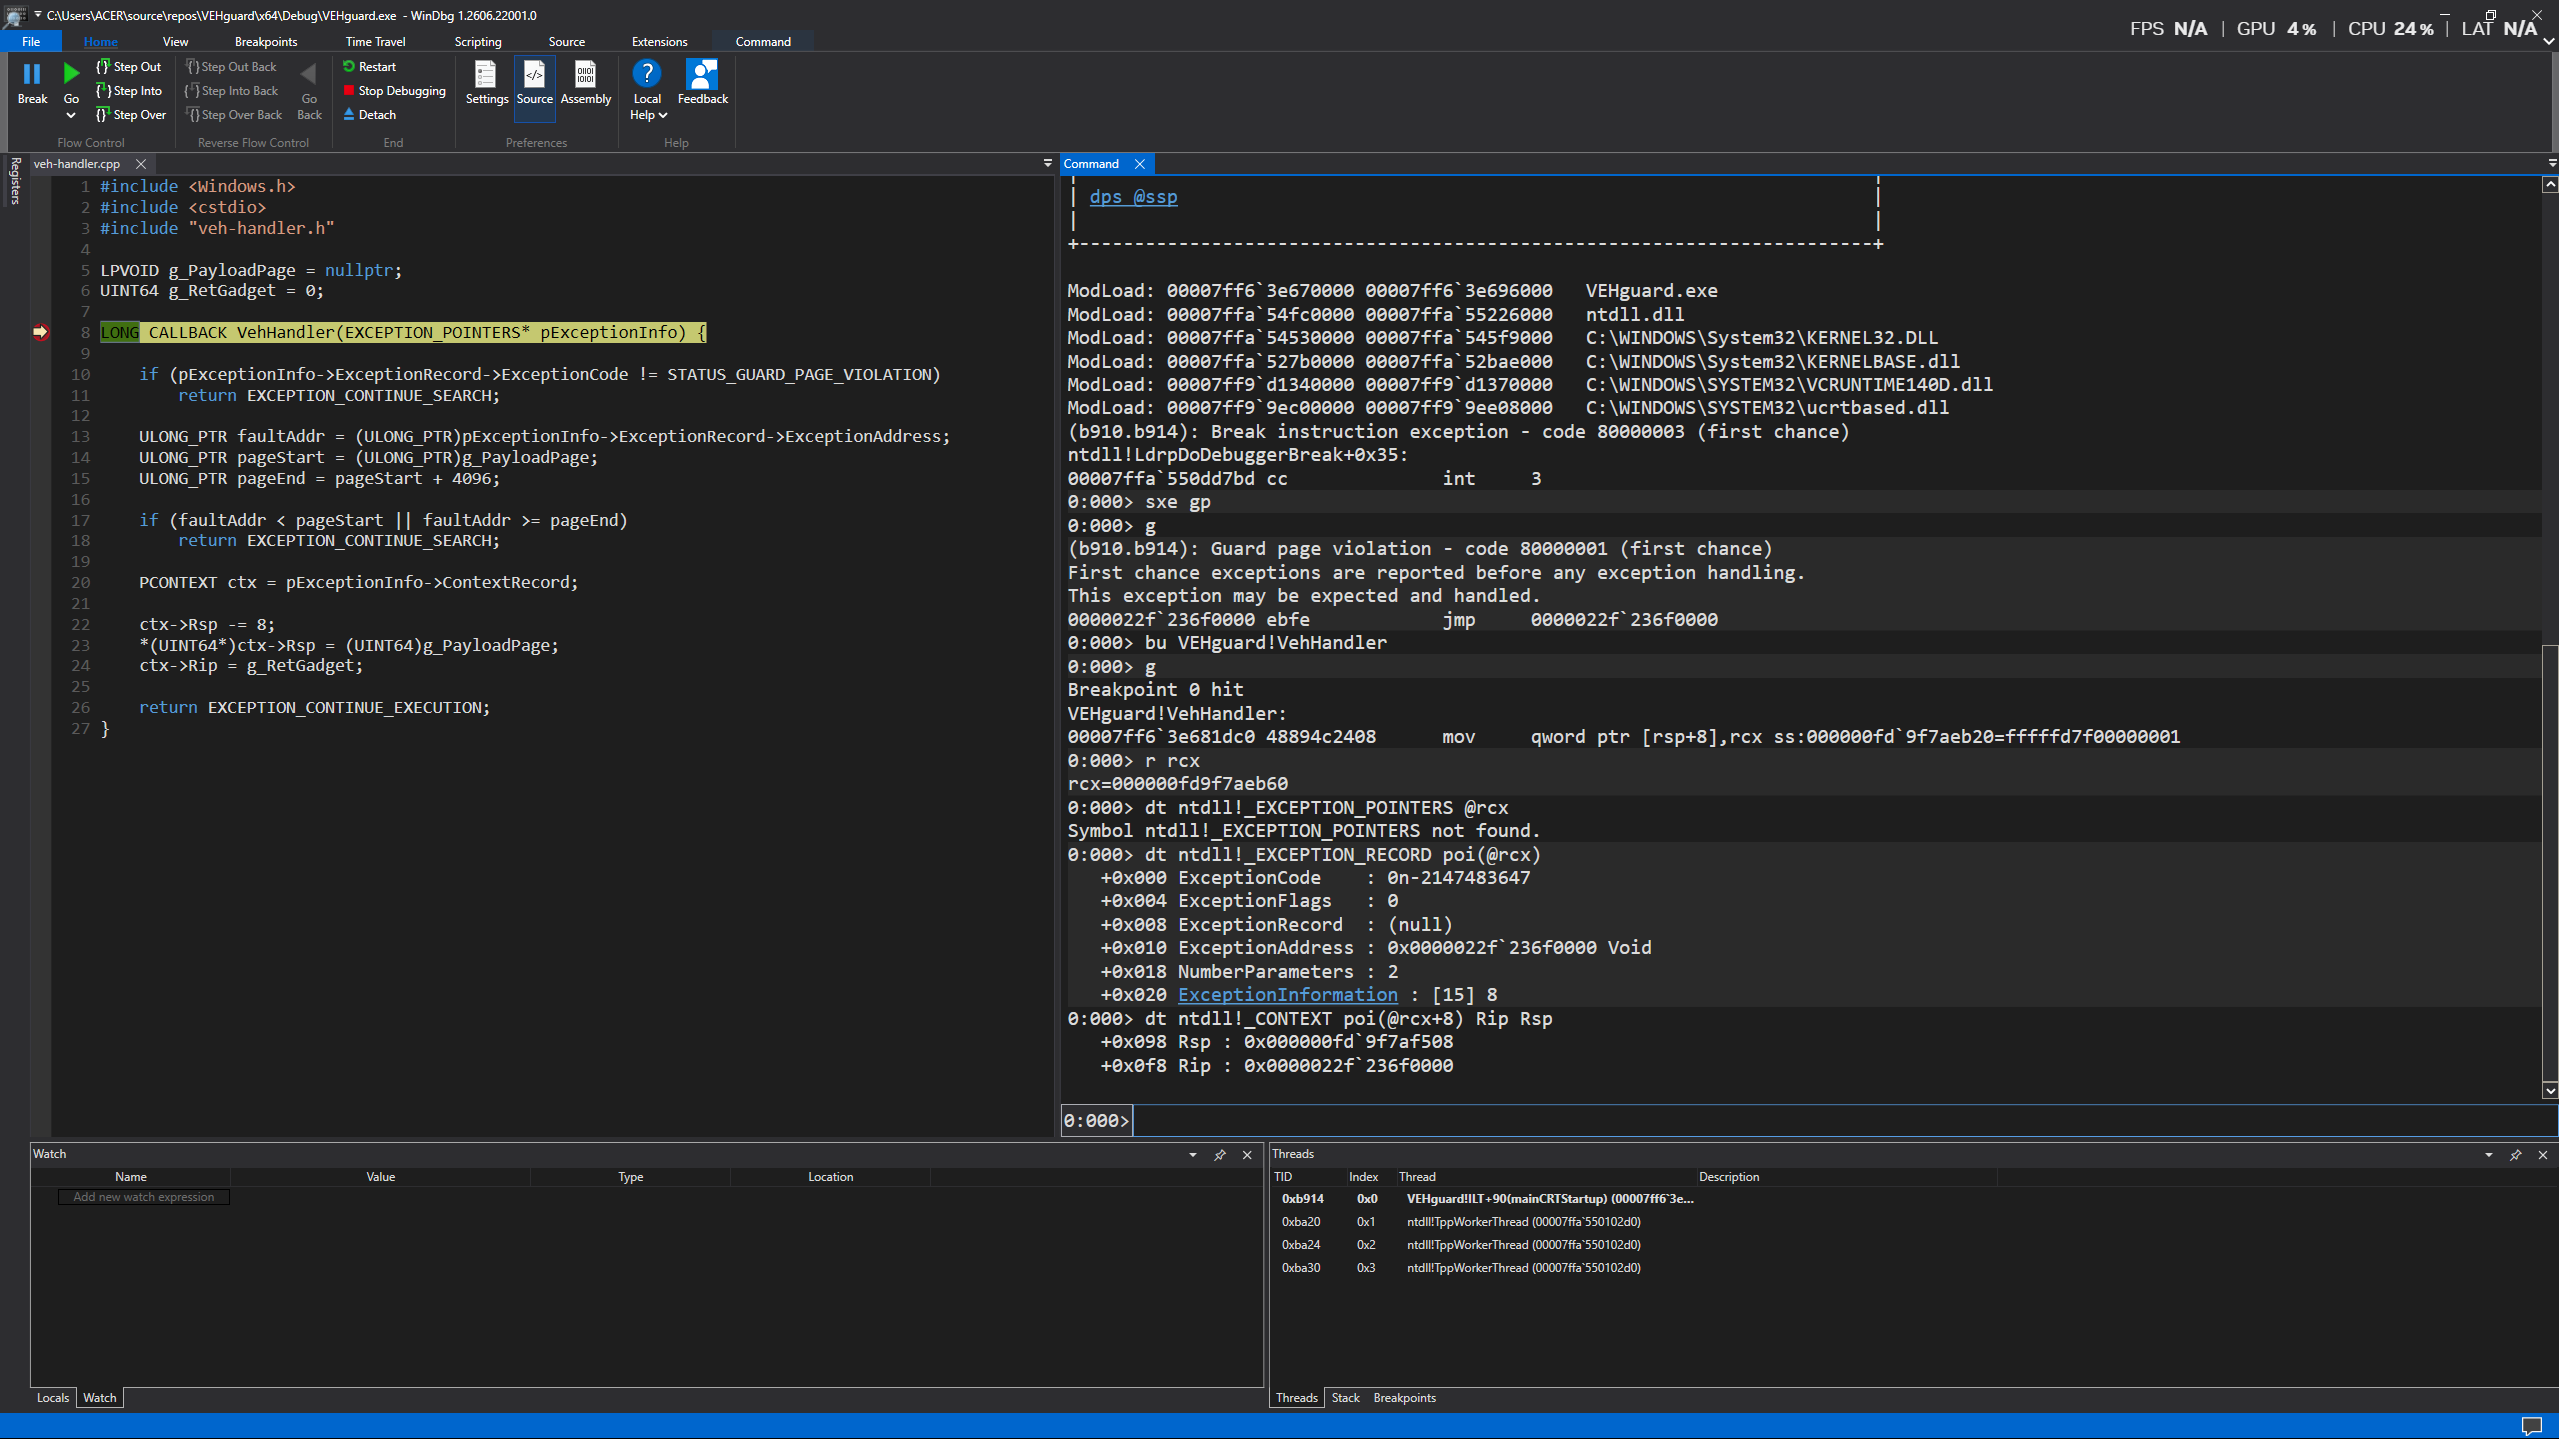Click the Description column header in Threads
The image size is (2559, 1439).
click(x=1729, y=1177)
